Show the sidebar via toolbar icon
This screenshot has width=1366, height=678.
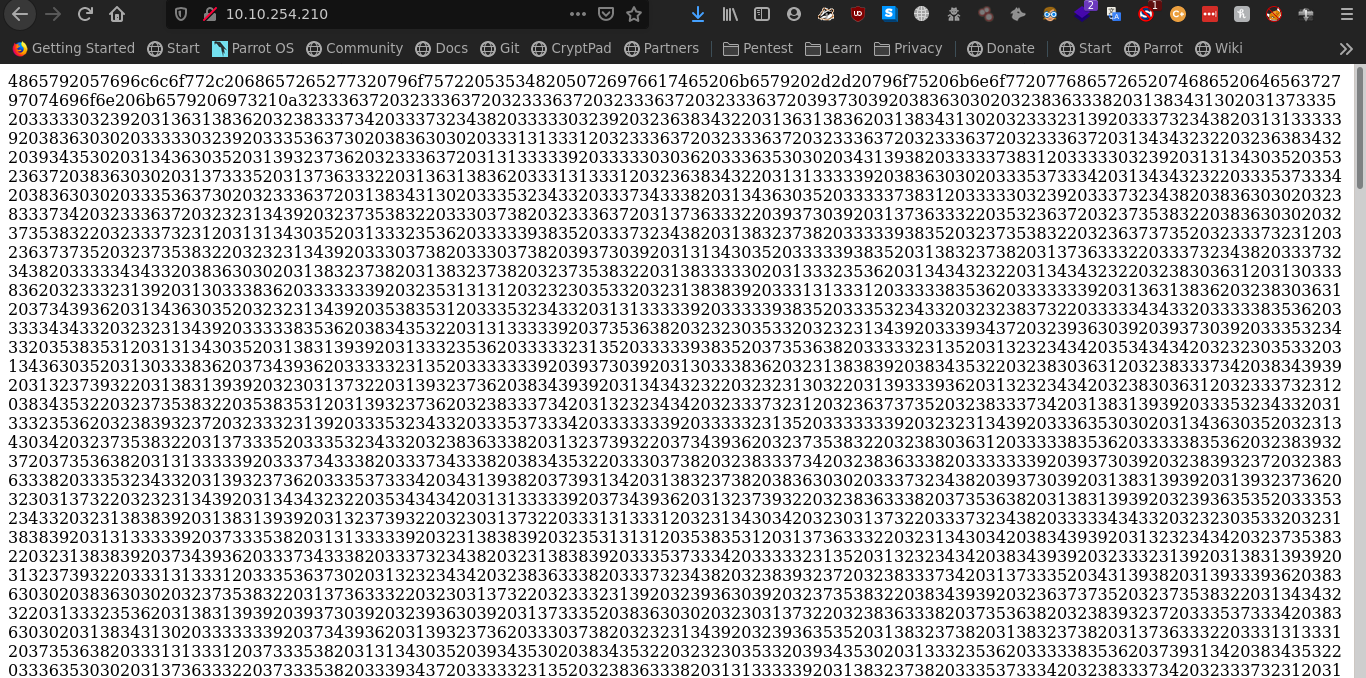[x=762, y=14]
